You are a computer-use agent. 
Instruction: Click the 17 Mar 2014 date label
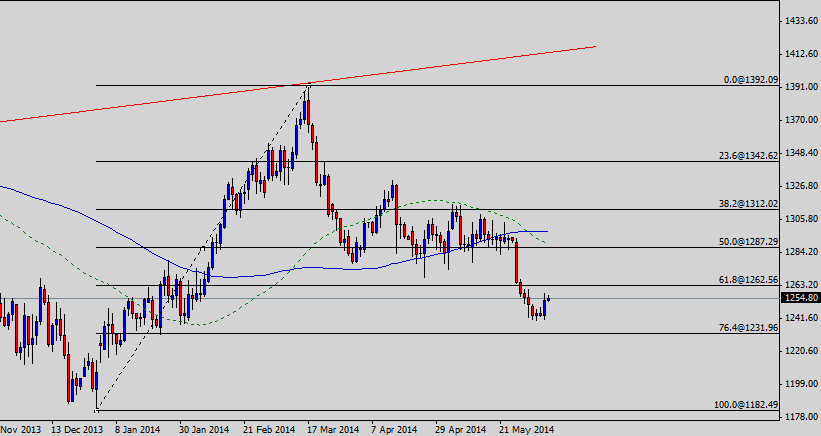point(333,428)
